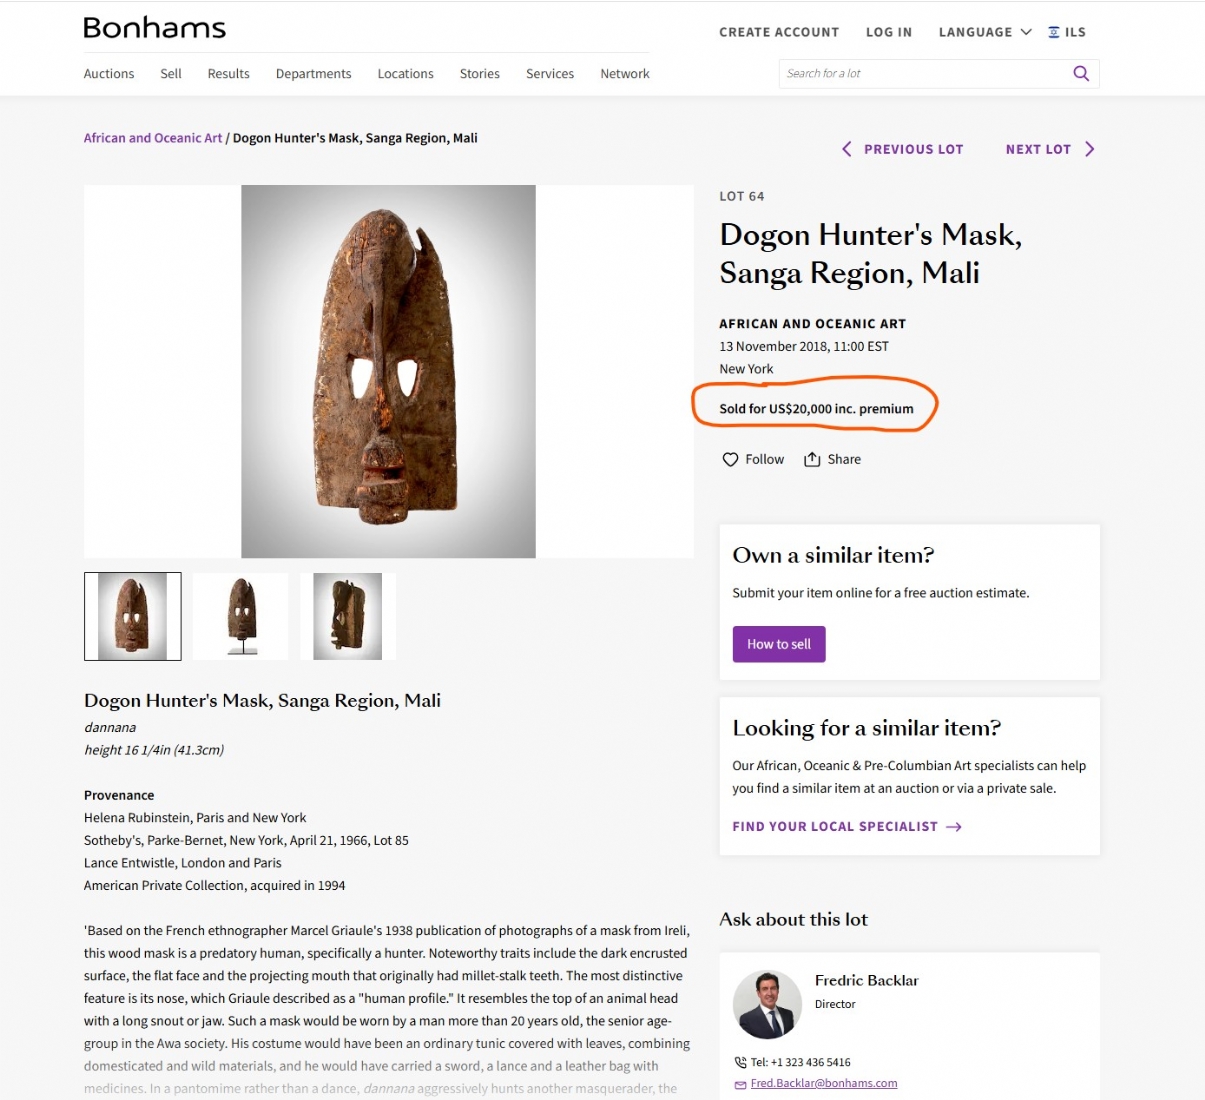
Task: Click the search magnifier icon
Action: coord(1081,73)
